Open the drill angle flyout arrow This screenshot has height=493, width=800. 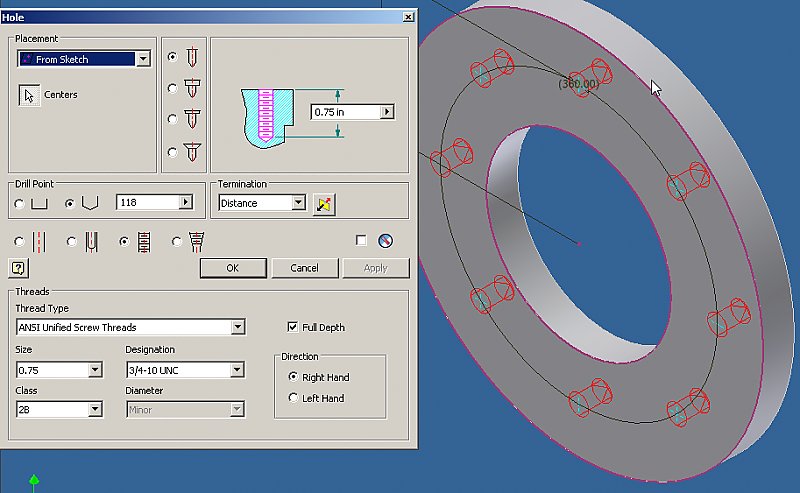click(186, 203)
